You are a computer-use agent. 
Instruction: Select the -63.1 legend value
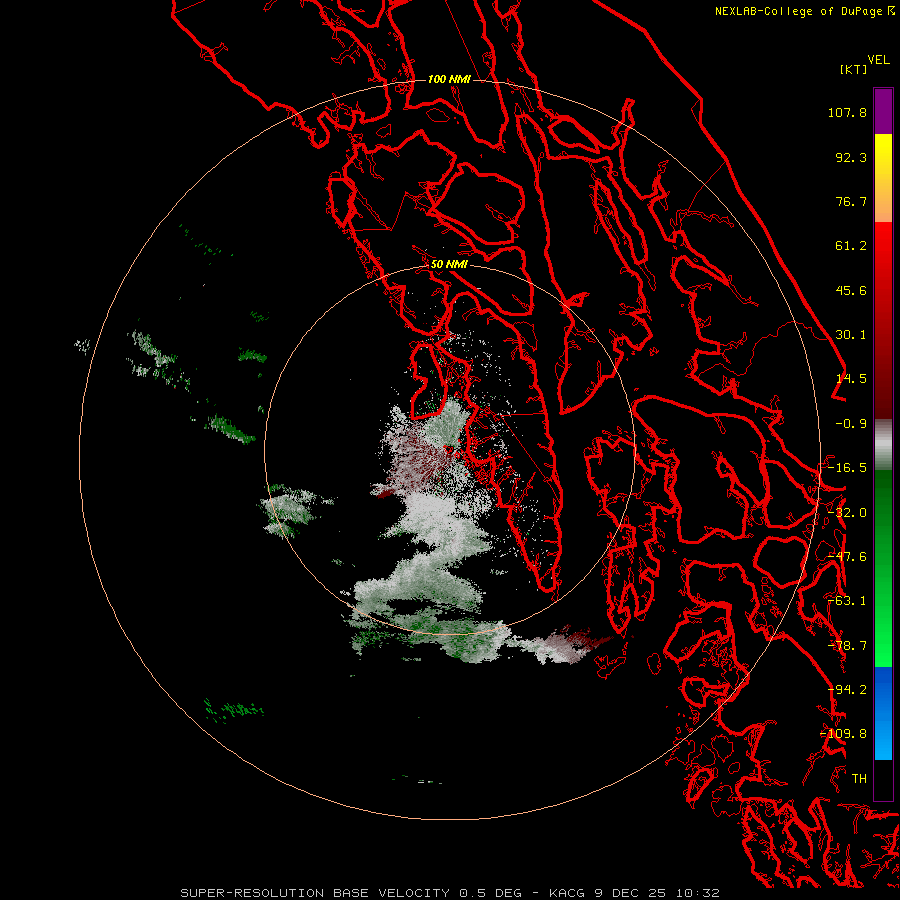(x=847, y=601)
